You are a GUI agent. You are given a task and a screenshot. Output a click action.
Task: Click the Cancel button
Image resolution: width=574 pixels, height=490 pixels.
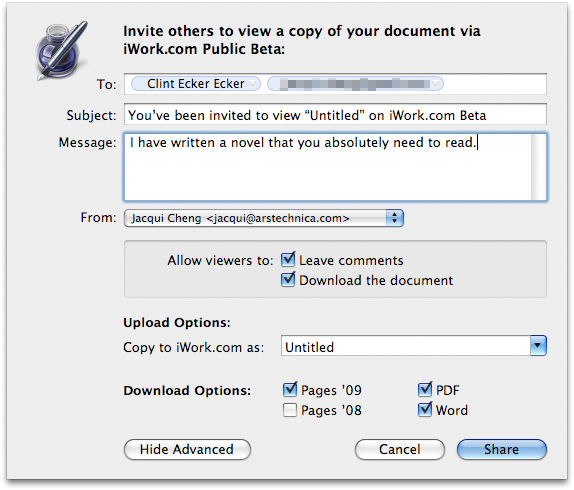click(400, 449)
